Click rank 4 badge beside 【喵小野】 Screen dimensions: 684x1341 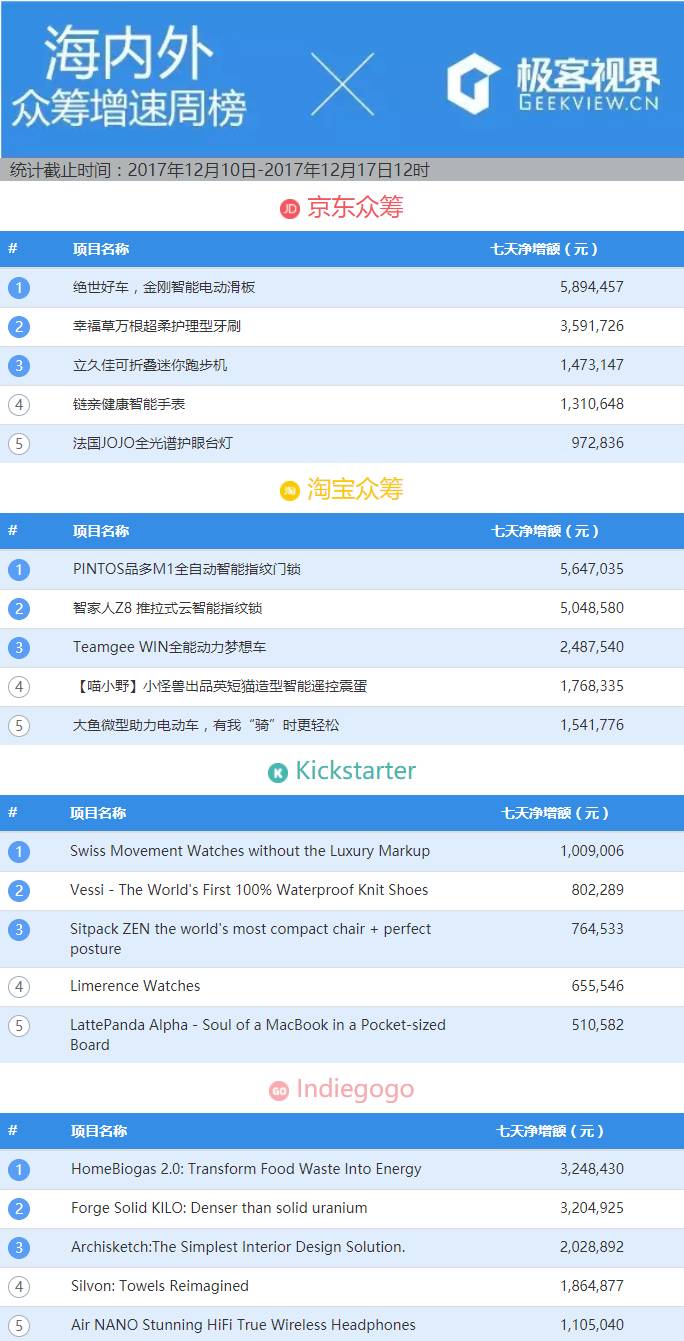(x=19, y=687)
